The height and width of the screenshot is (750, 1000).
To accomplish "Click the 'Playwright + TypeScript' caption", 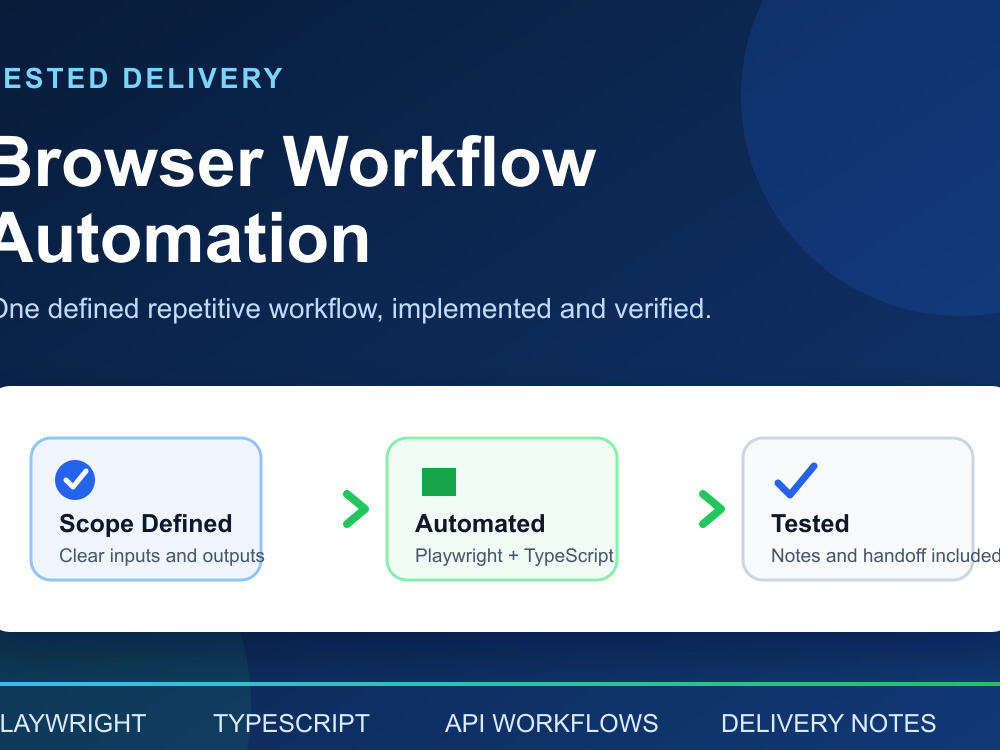I will click(x=514, y=555).
